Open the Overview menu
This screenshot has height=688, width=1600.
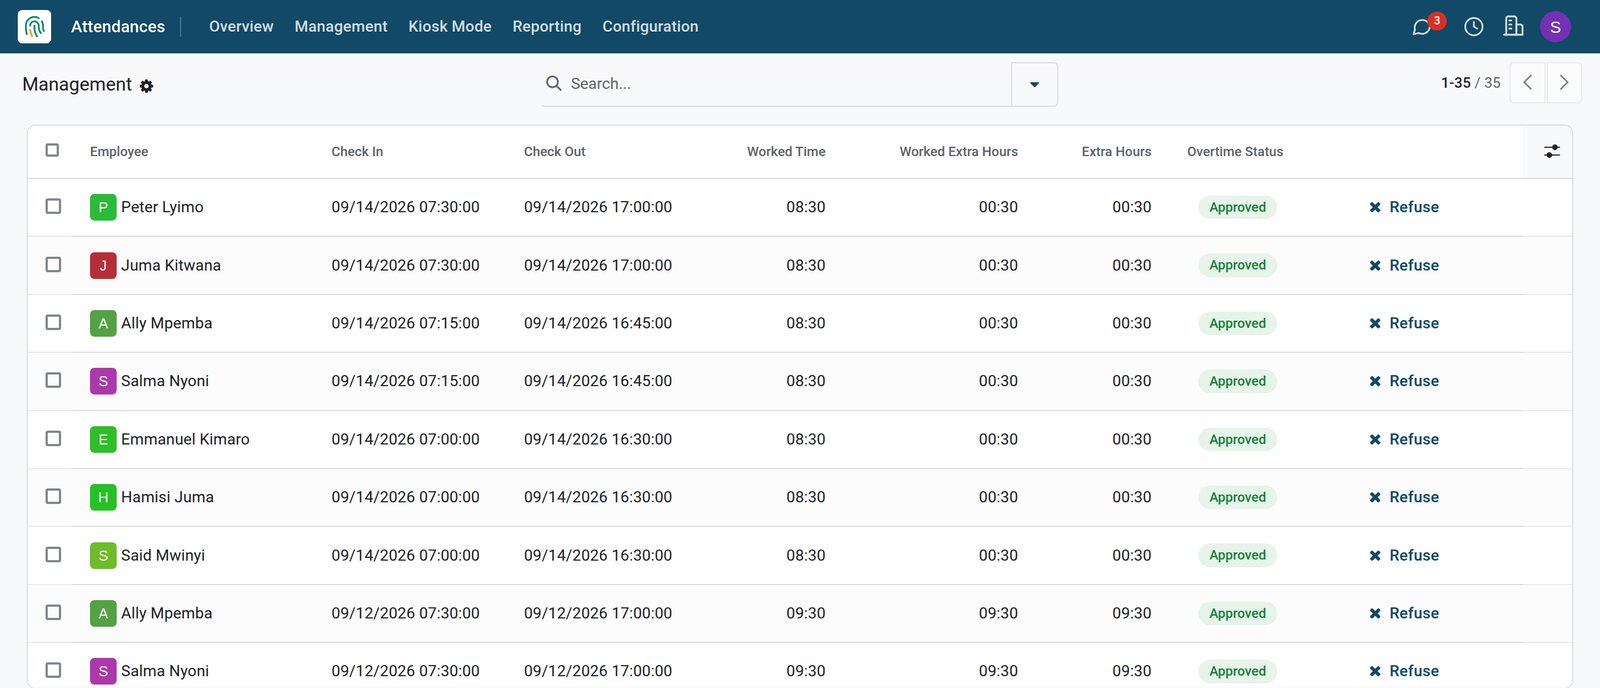(x=241, y=27)
